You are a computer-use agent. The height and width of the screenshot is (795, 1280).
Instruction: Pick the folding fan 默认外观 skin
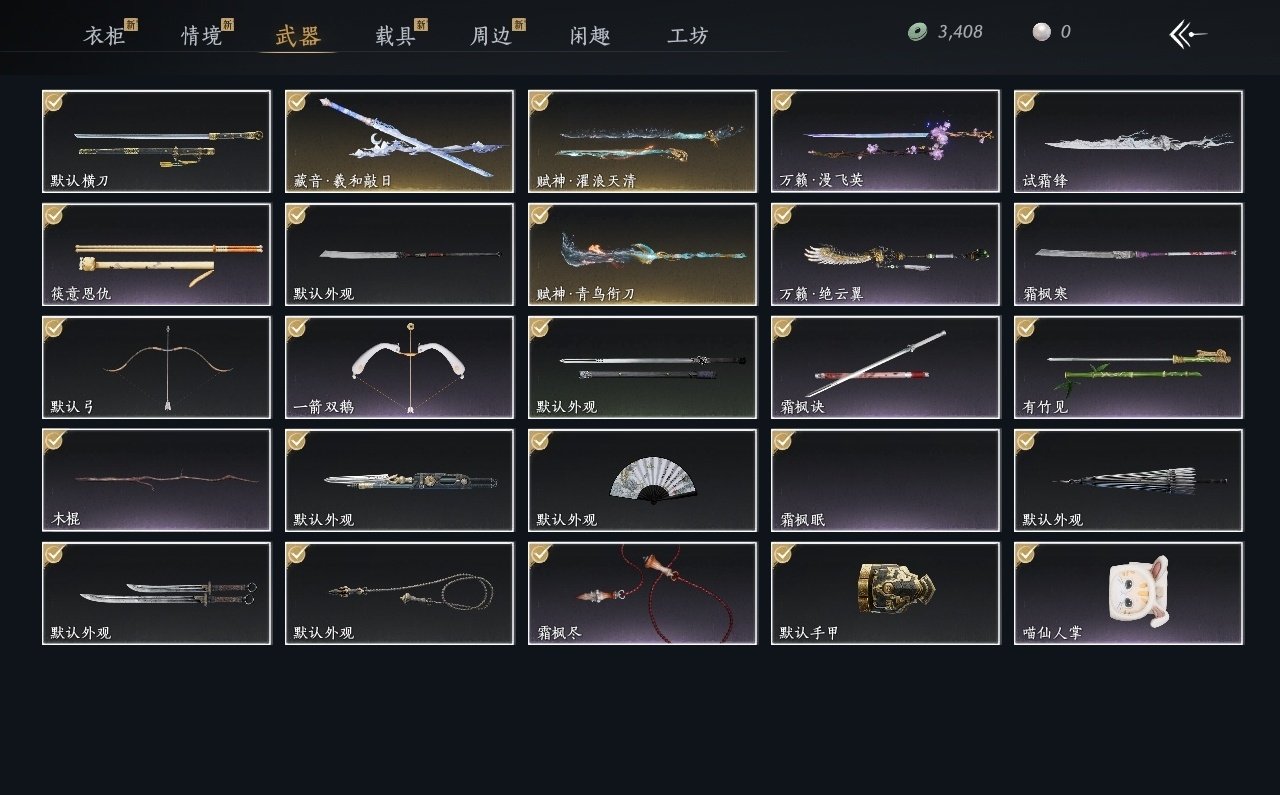click(x=642, y=480)
